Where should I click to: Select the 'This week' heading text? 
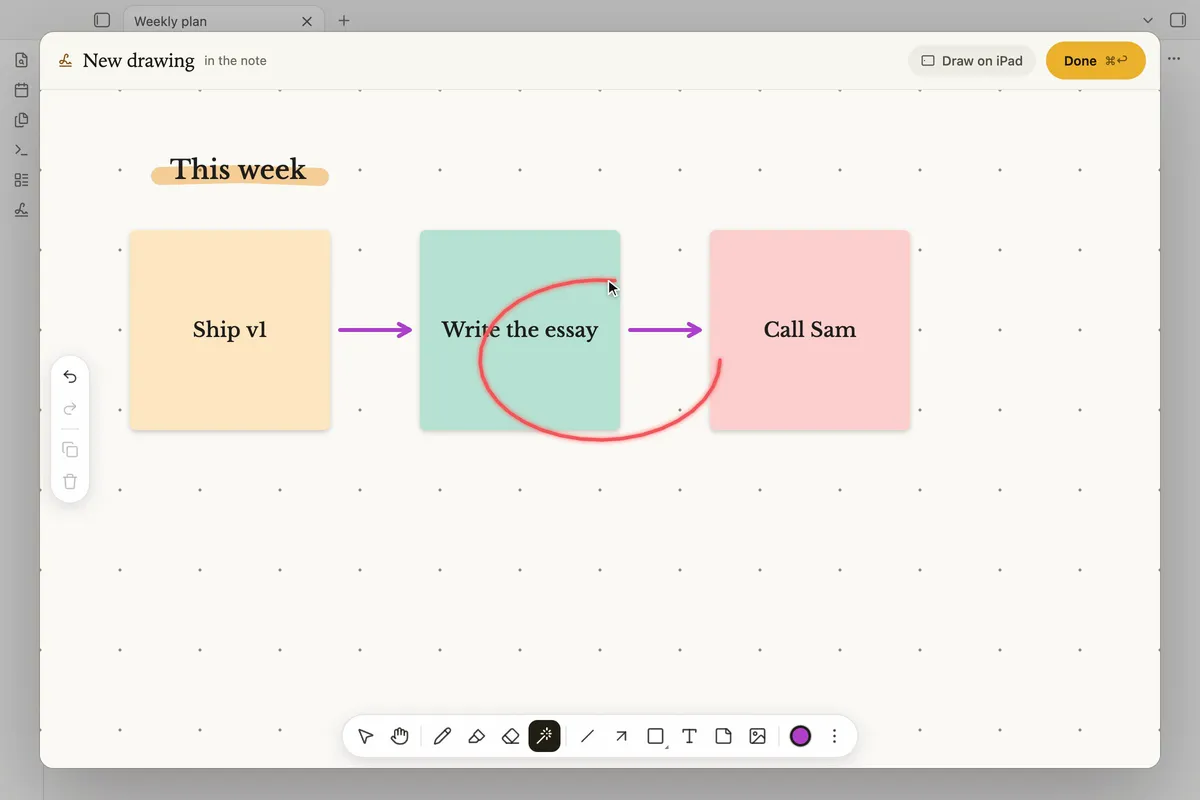coord(238,170)
